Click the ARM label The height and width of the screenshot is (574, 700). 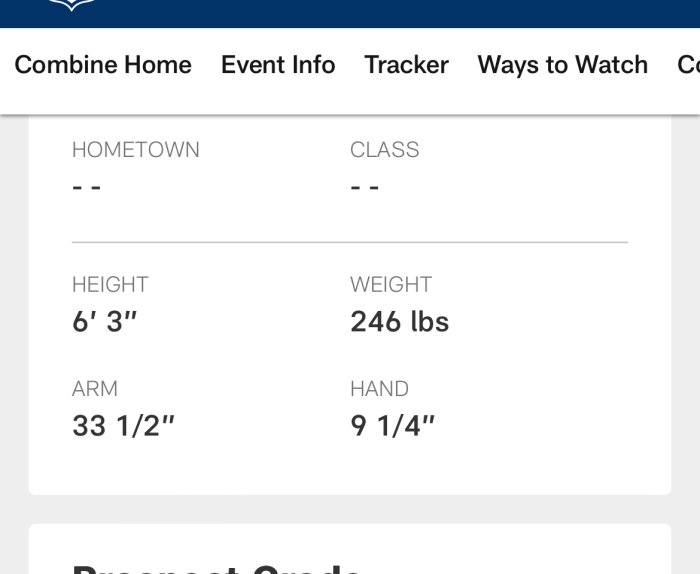95,389
